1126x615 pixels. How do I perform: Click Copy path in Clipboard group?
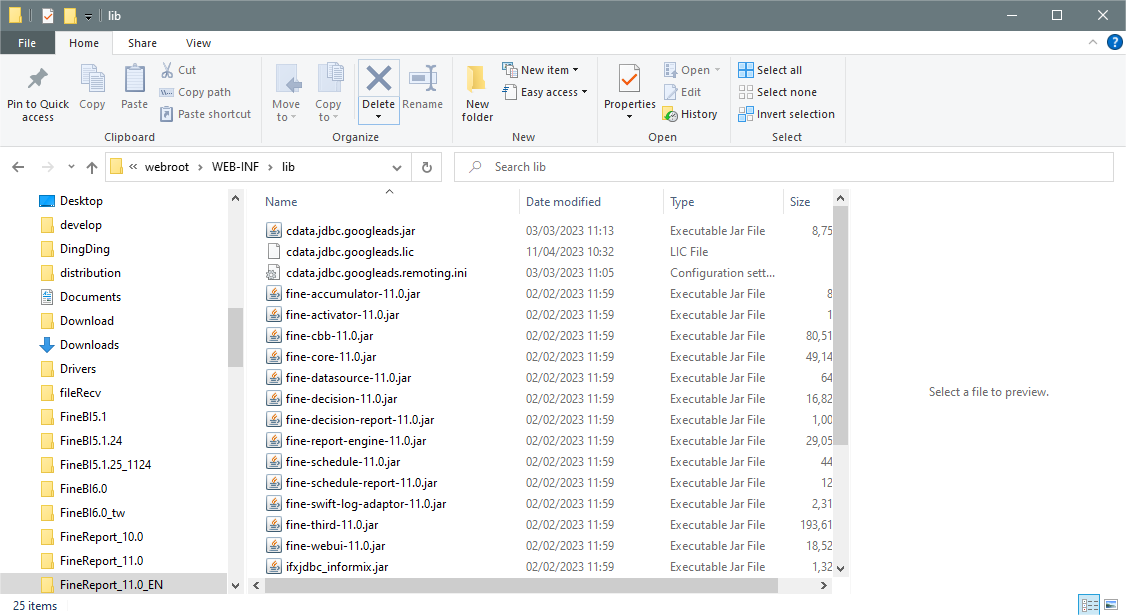(195, 92)
